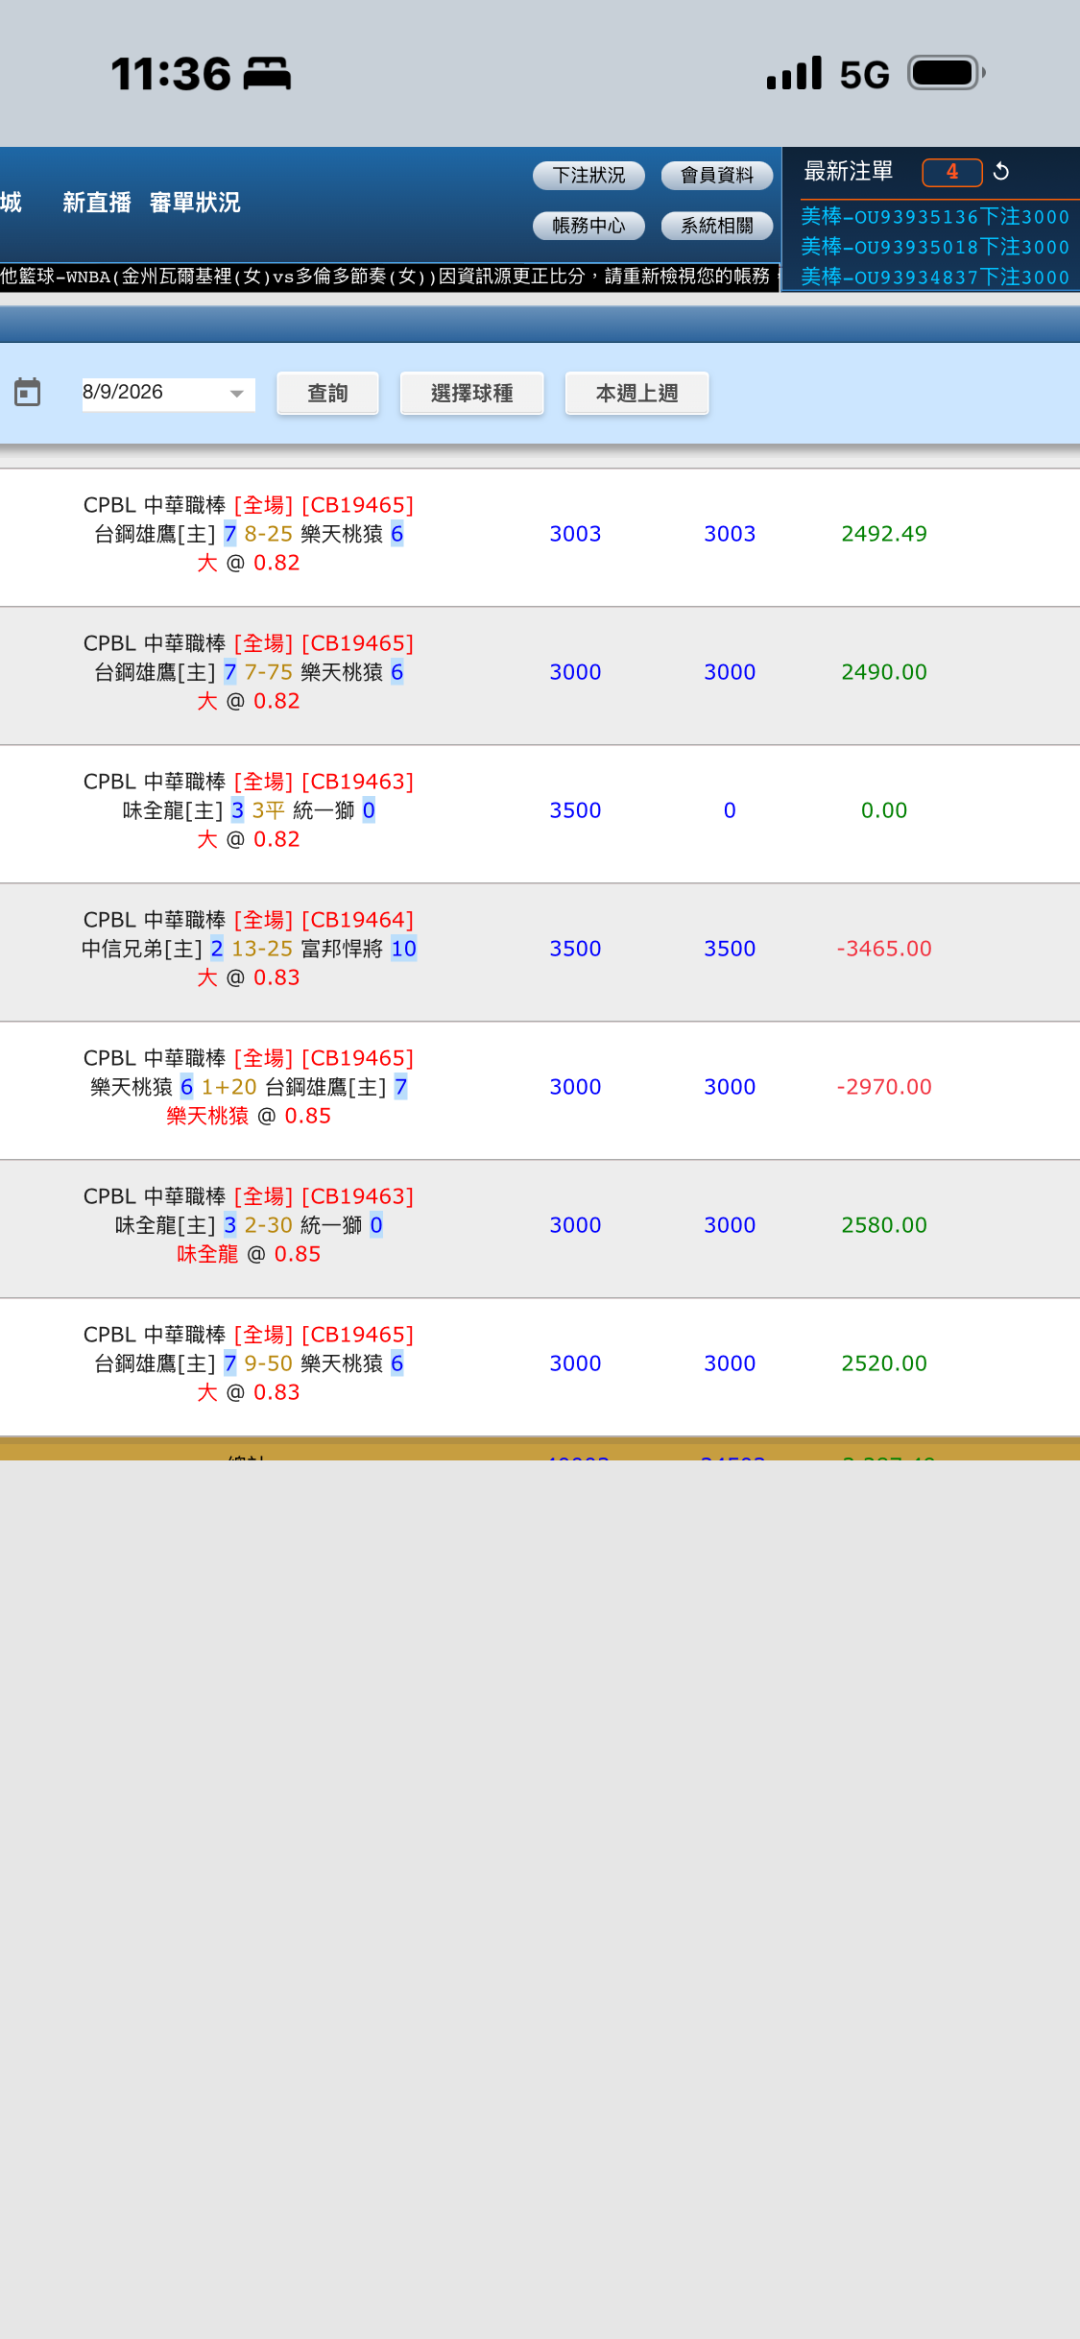Open latest bet OU93935136
This screenshot has height=2339, width=1080.
pos(935,217)
